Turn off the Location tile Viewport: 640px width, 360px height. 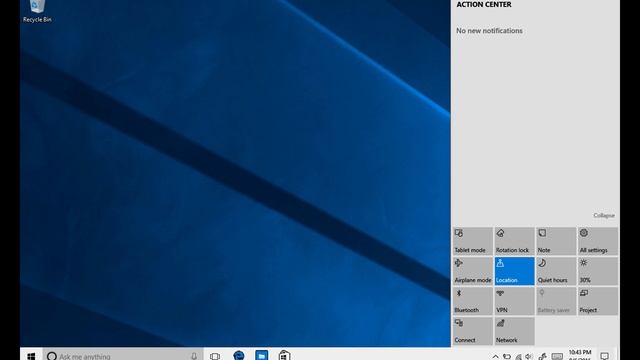(x=514, y=271)
